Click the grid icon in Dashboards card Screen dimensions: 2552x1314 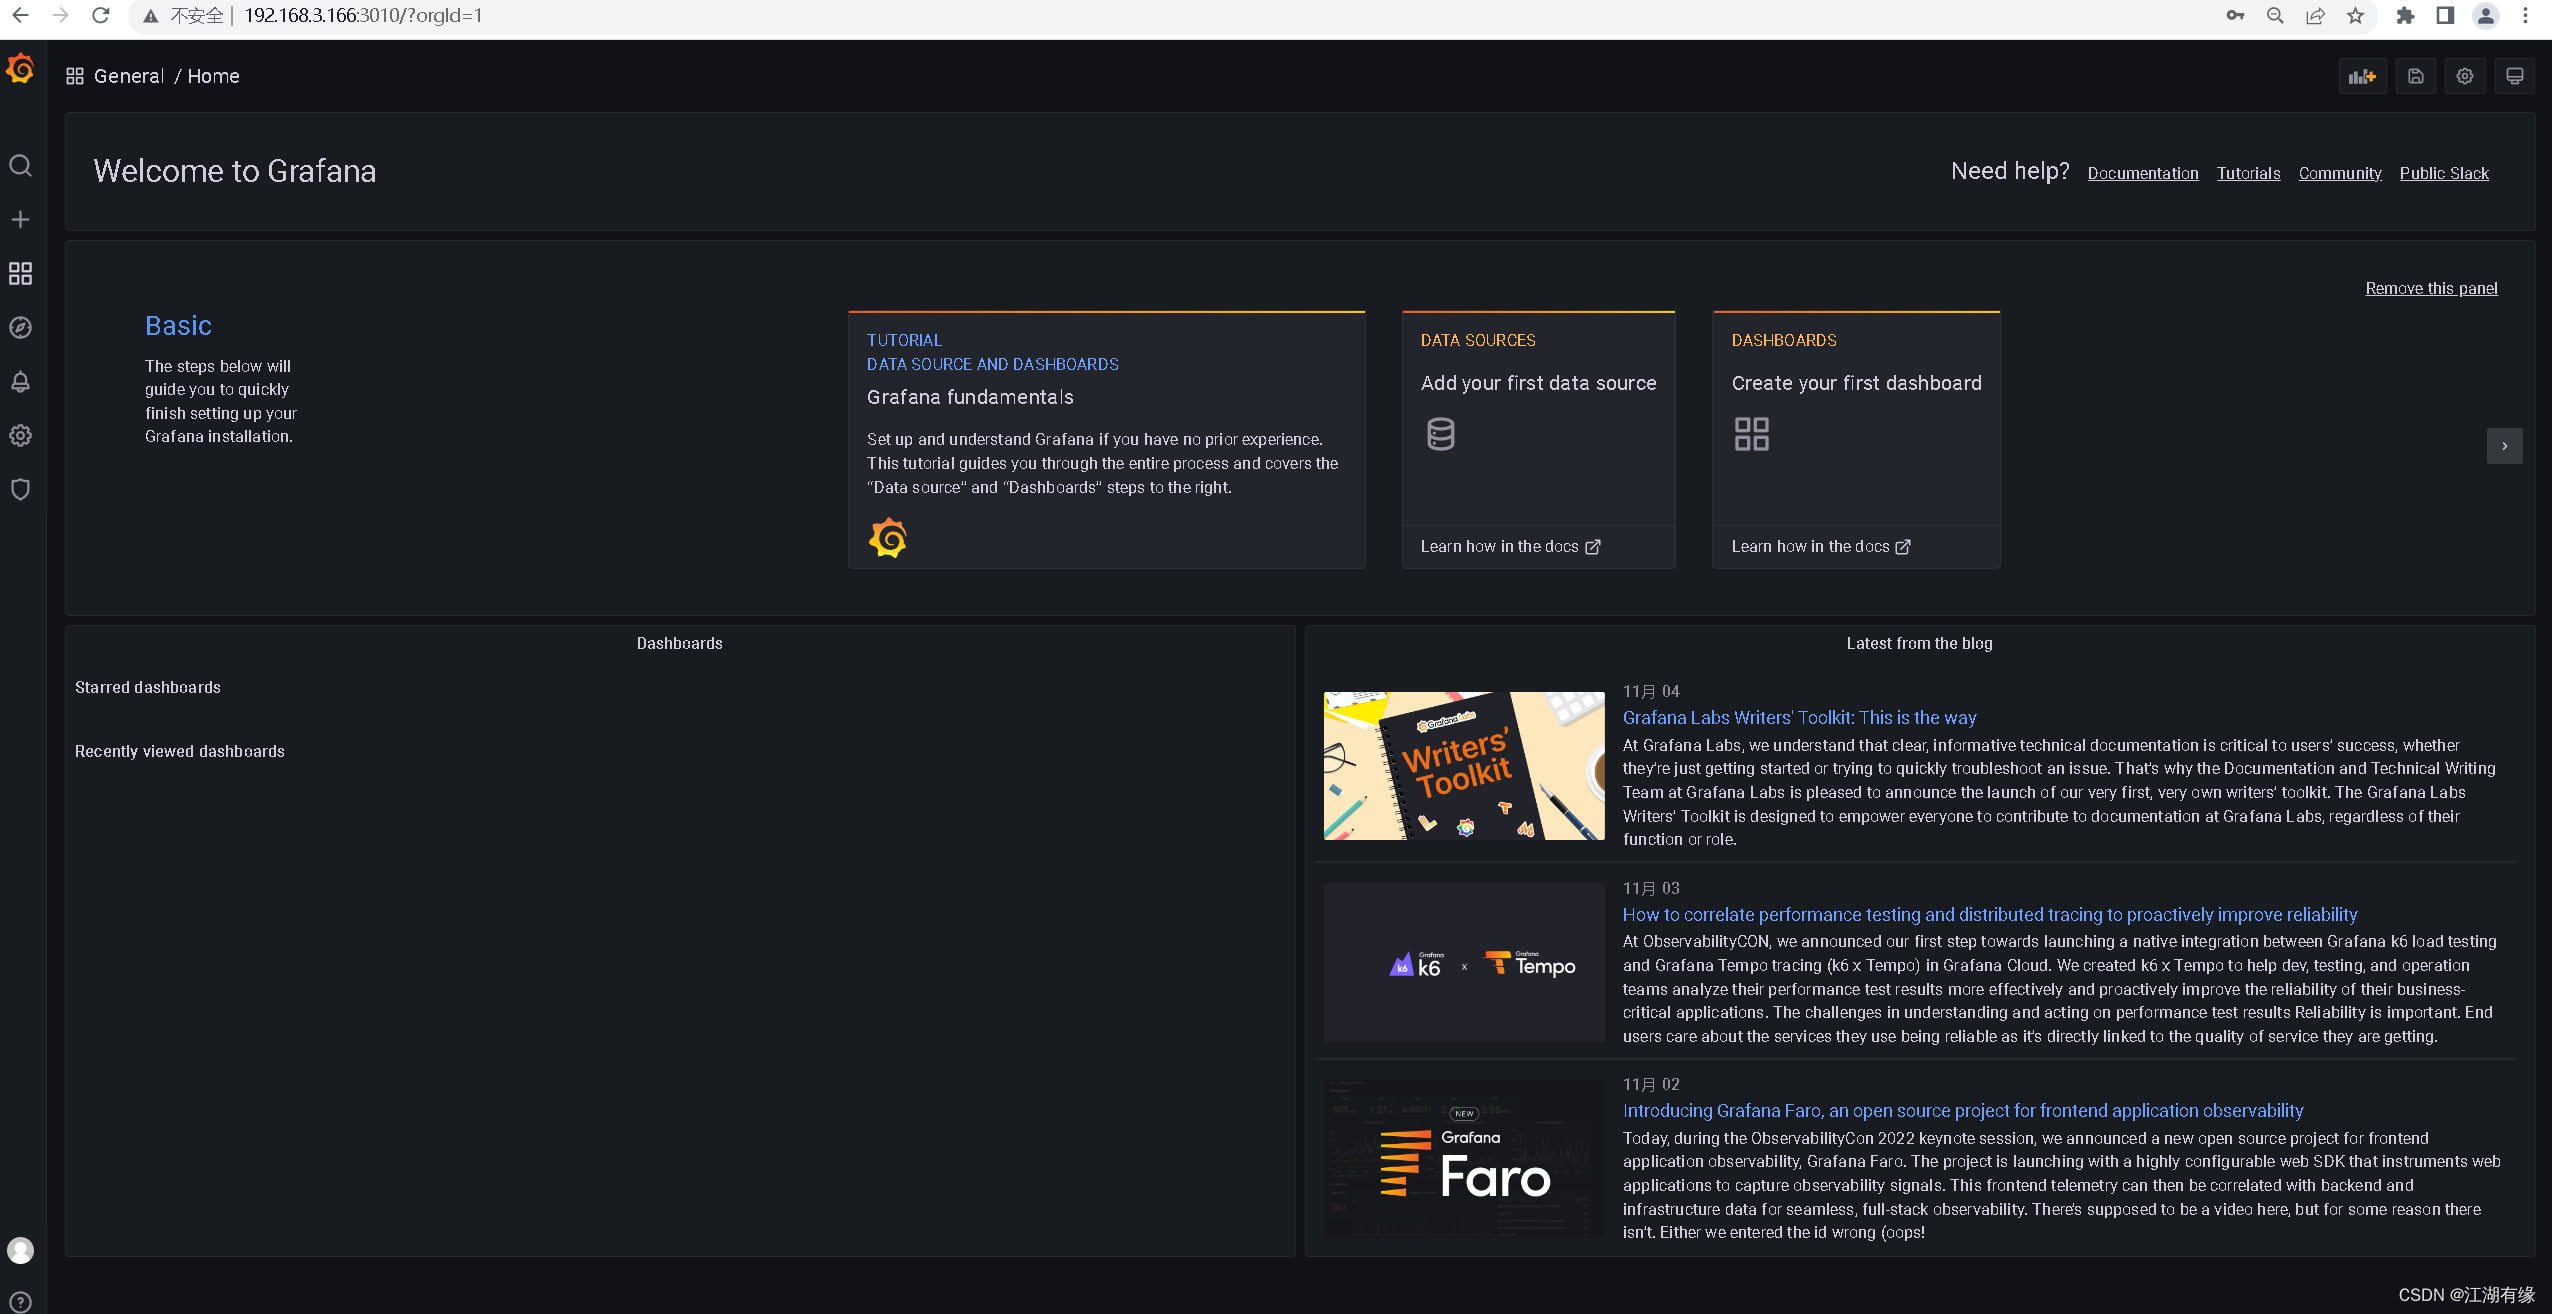(x=1751, y=434)
